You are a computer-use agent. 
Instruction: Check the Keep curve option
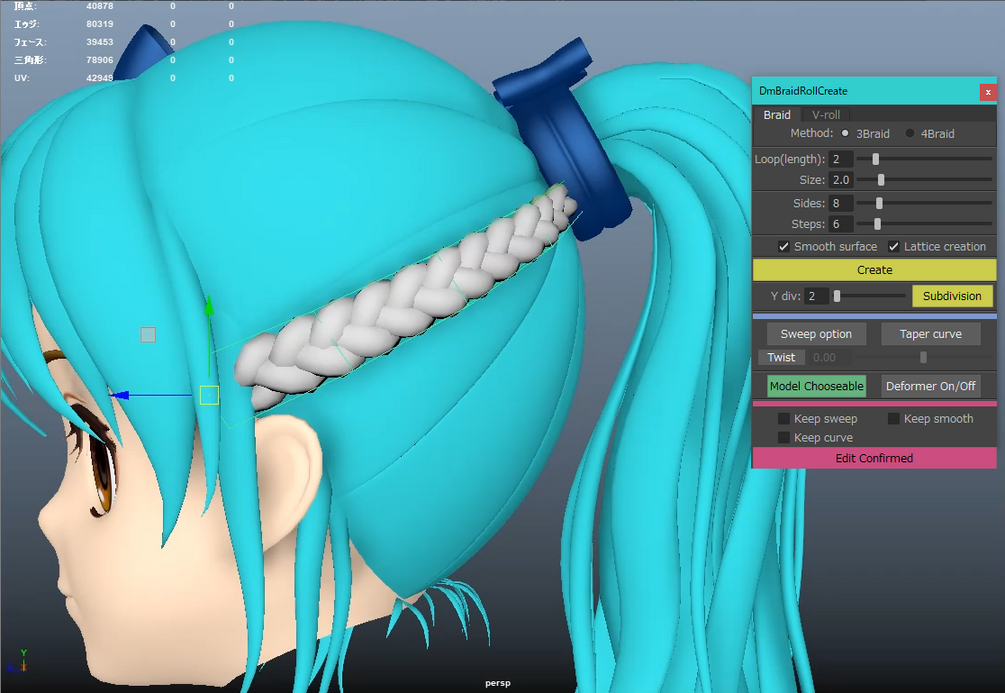[x=783, y=438]
